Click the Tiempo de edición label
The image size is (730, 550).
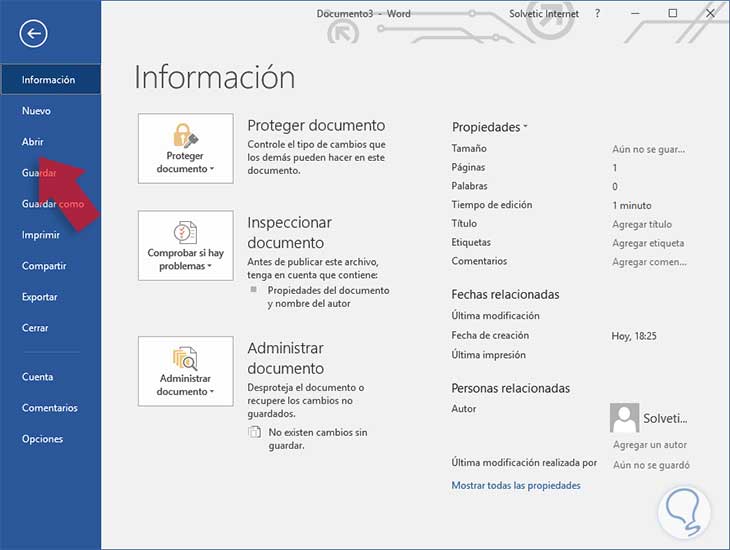pos(492,204)
